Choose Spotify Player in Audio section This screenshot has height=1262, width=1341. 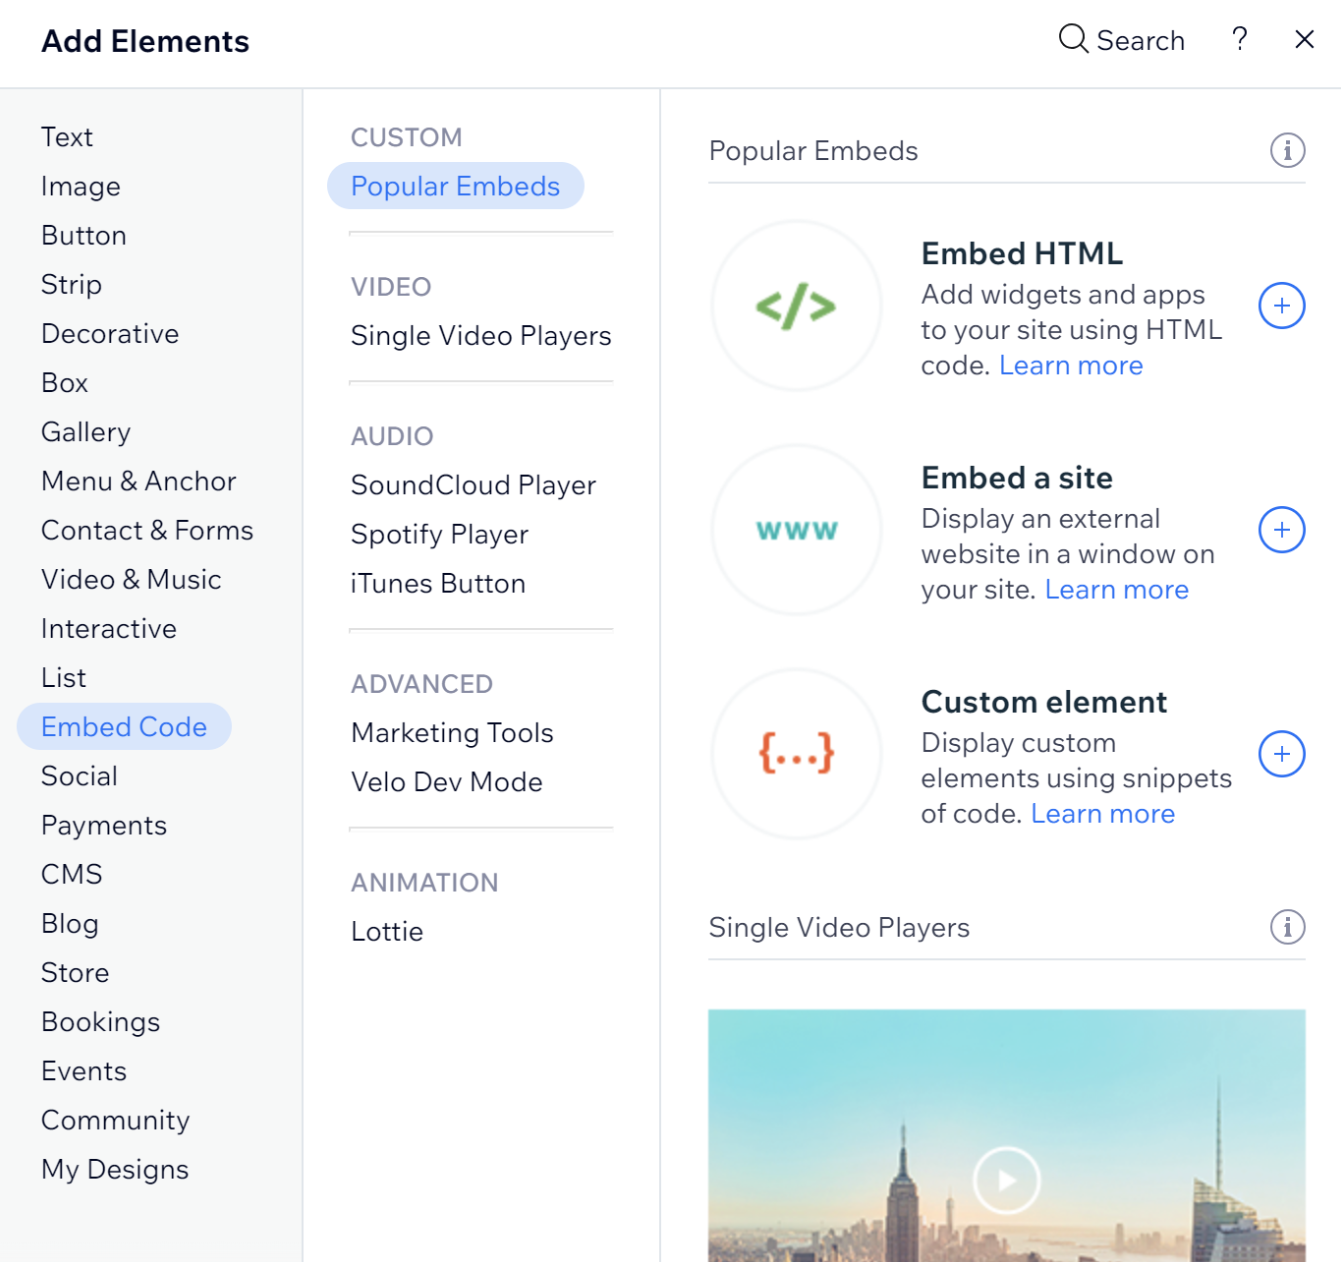click(439, 535)
